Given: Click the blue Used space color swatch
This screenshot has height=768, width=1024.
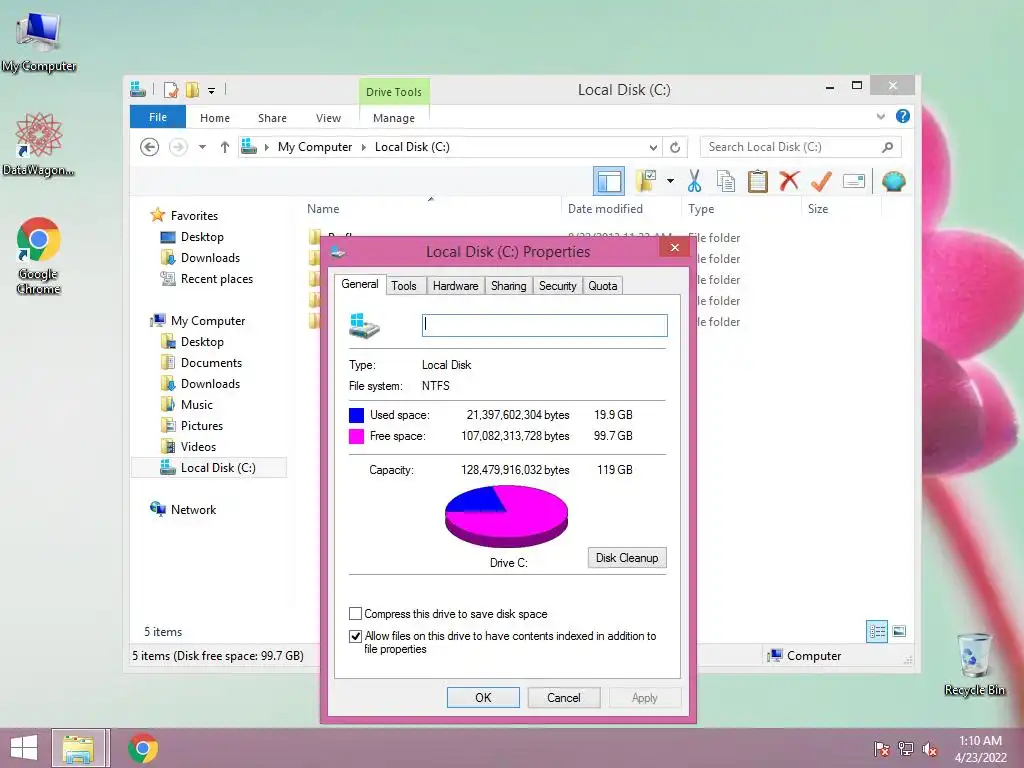Looking at the screenshot, I should click(357, 415).
